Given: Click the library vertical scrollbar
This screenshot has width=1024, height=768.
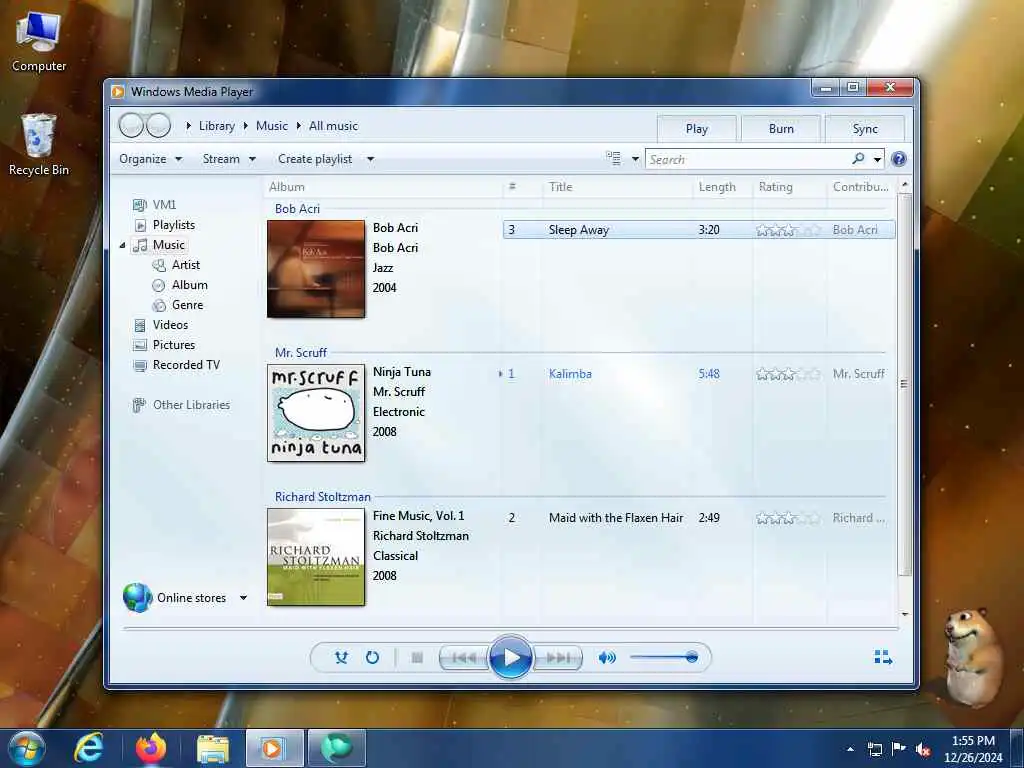Looking at the screenshot, I should pos(904,384).
